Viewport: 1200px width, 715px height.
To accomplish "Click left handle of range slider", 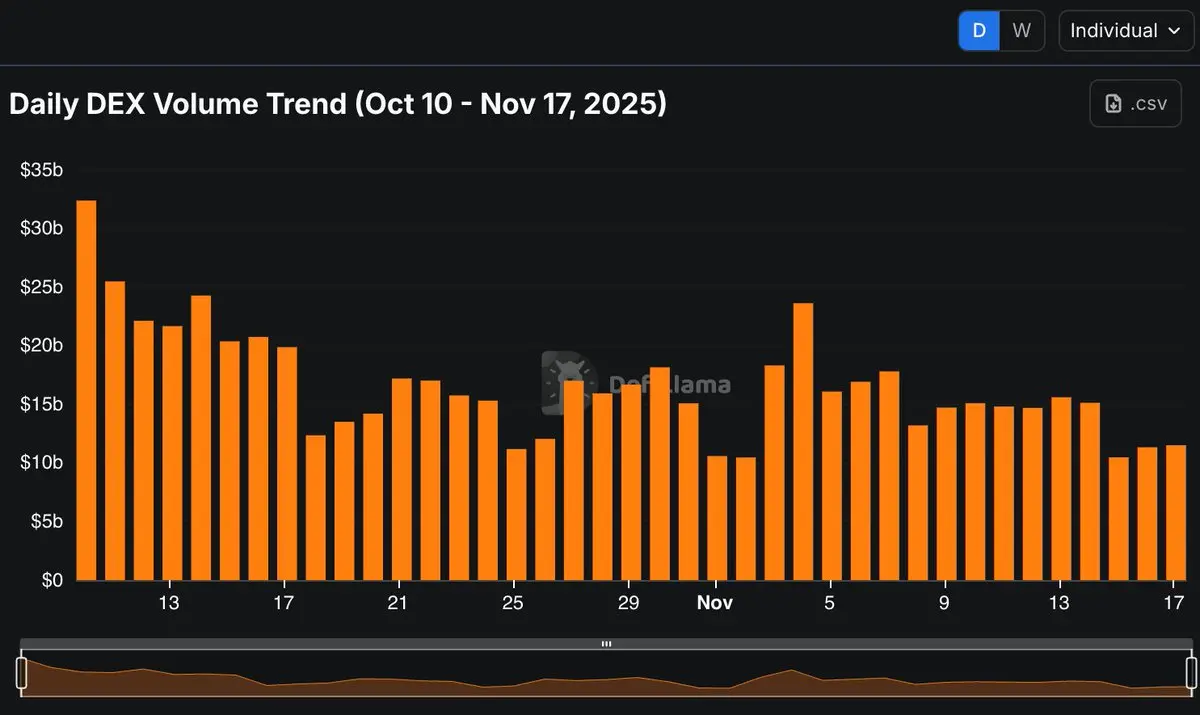I will coord(22,673).
